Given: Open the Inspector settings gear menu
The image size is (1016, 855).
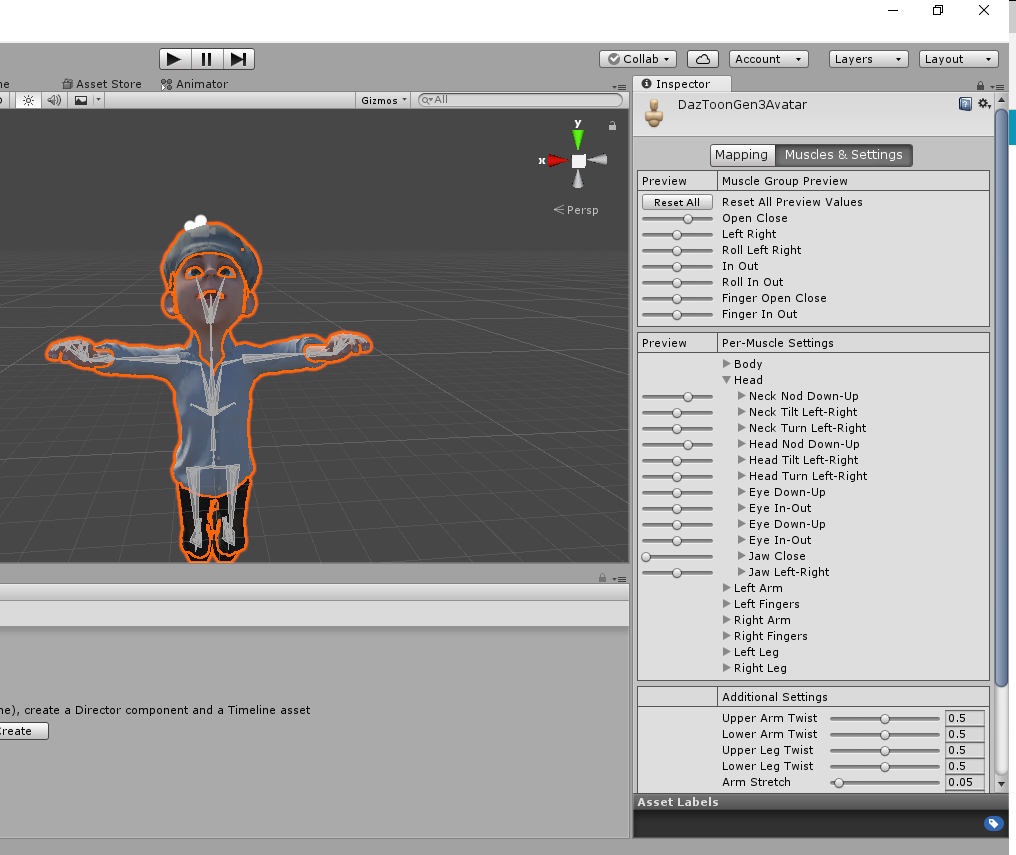Looking at the screenshot, I should click(984, 104).
